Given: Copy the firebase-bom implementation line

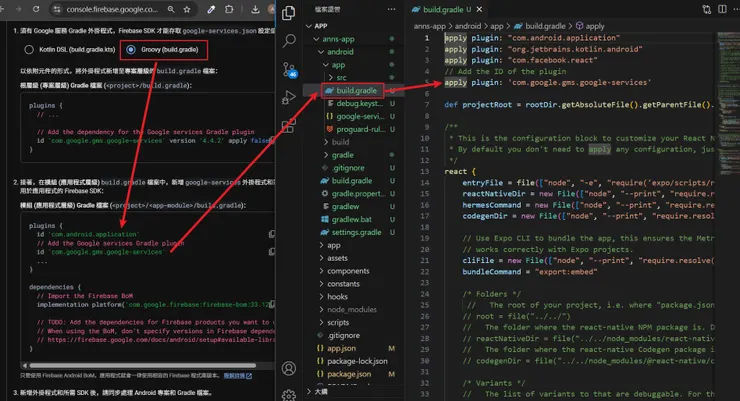Looking at the screenshot, I should tap(272, 304).
